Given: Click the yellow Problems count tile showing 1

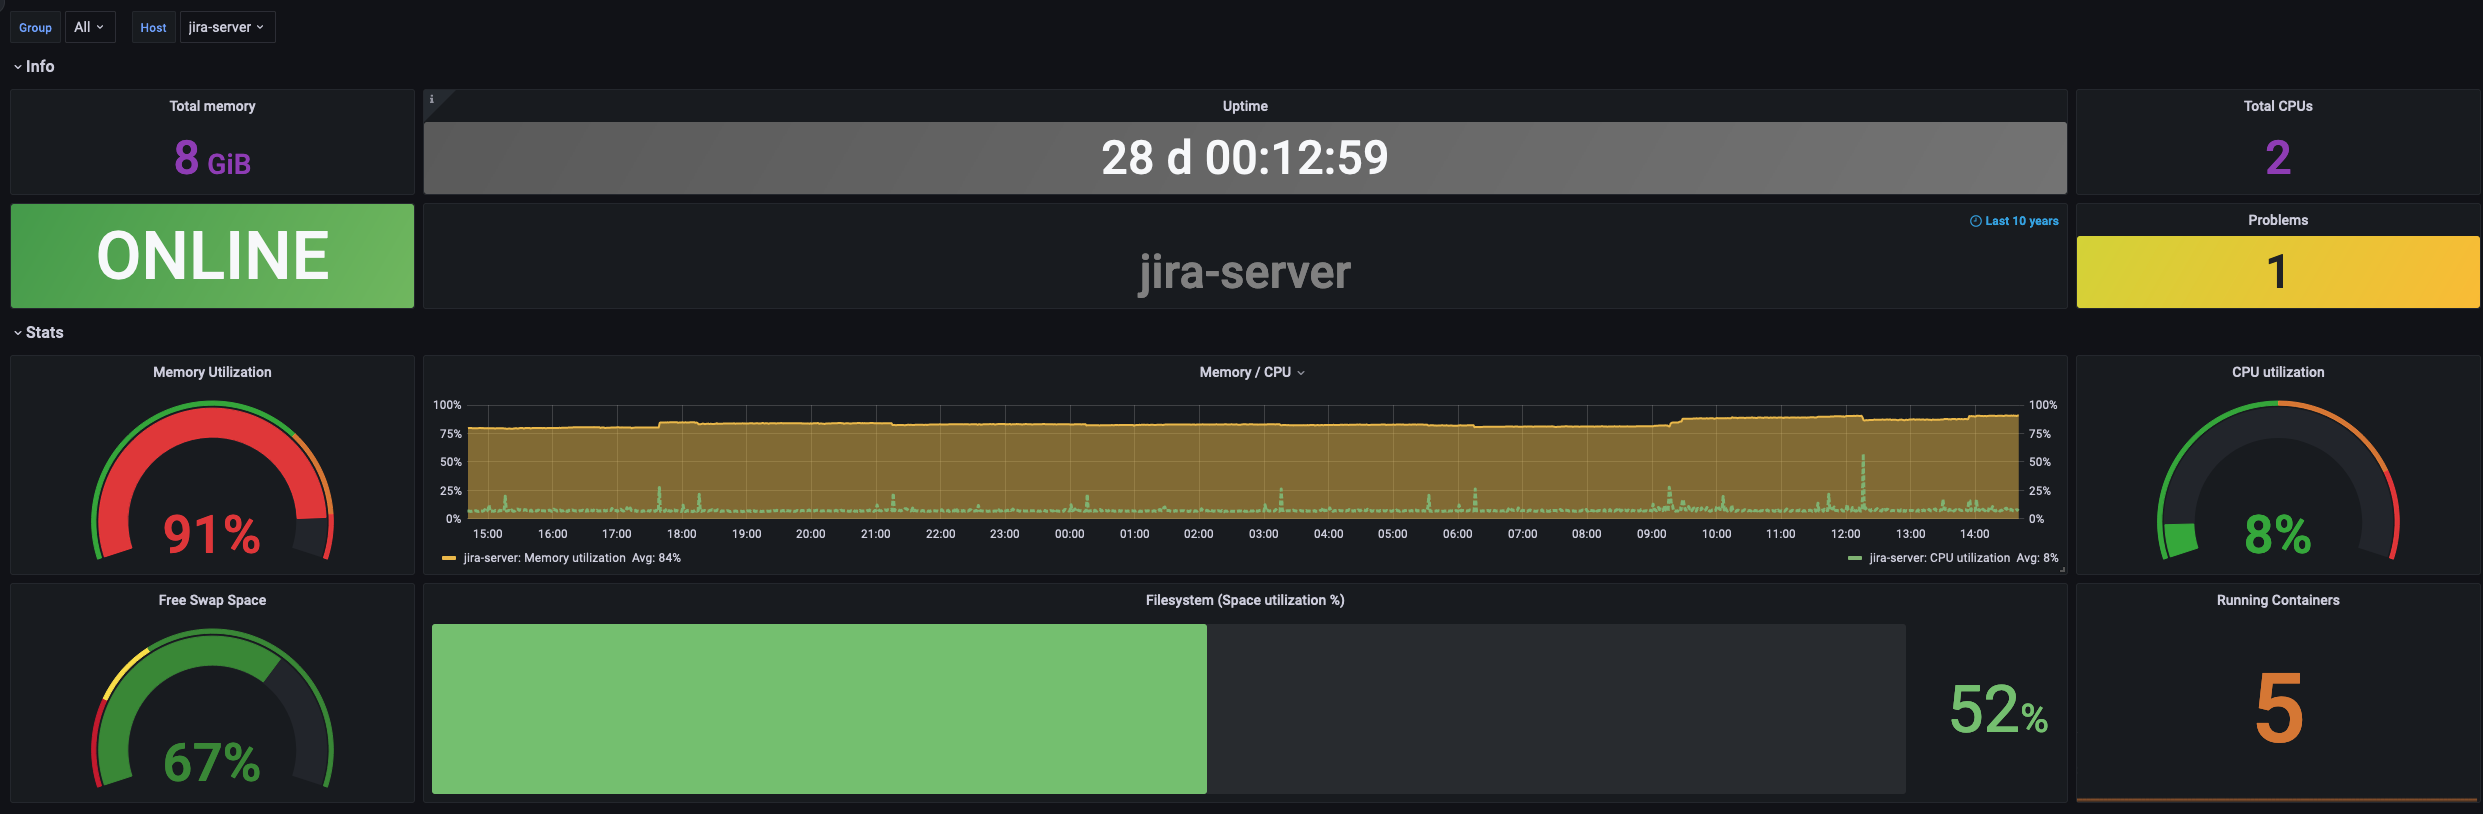Looking at the screenshot, I should click(2278, 272).
